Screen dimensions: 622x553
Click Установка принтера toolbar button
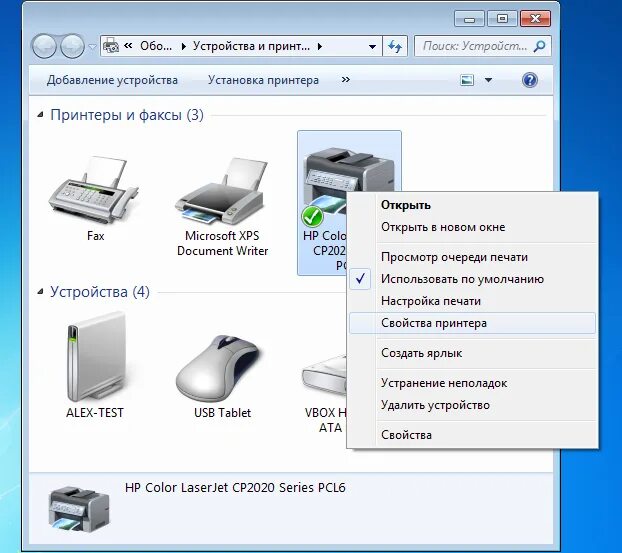(263, 80)
